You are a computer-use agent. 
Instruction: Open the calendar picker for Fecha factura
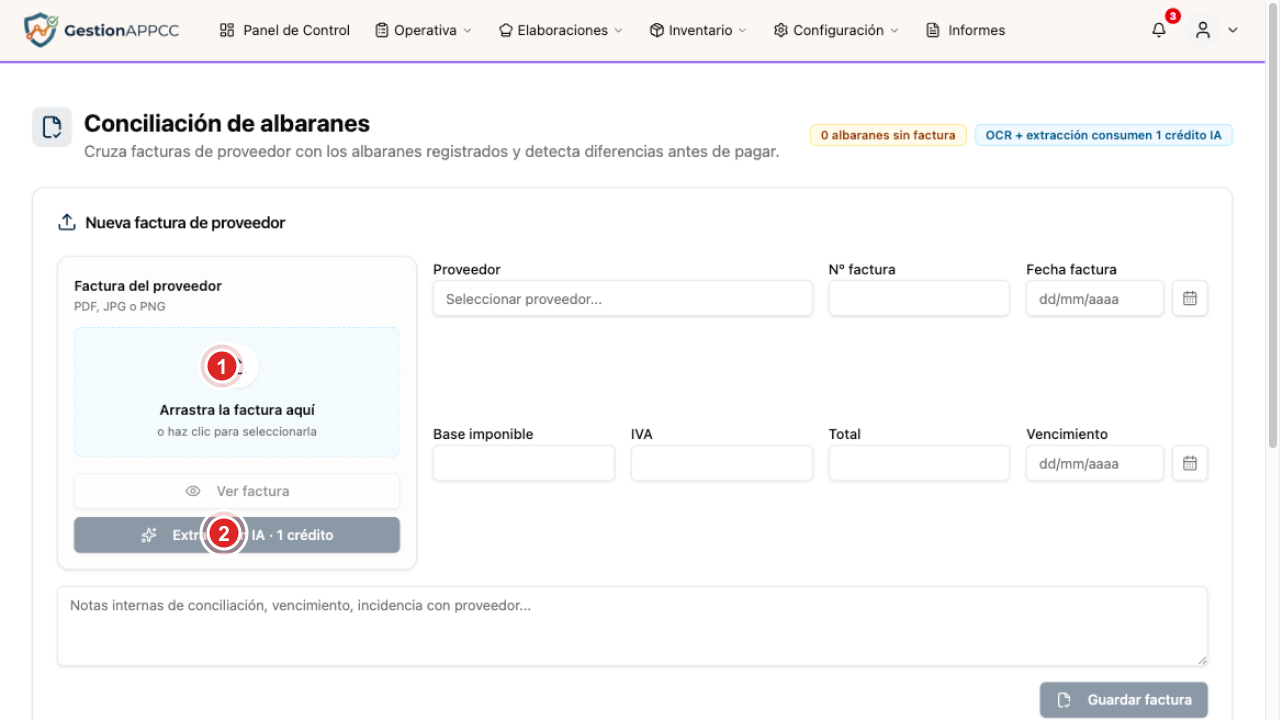point(1190,298)
